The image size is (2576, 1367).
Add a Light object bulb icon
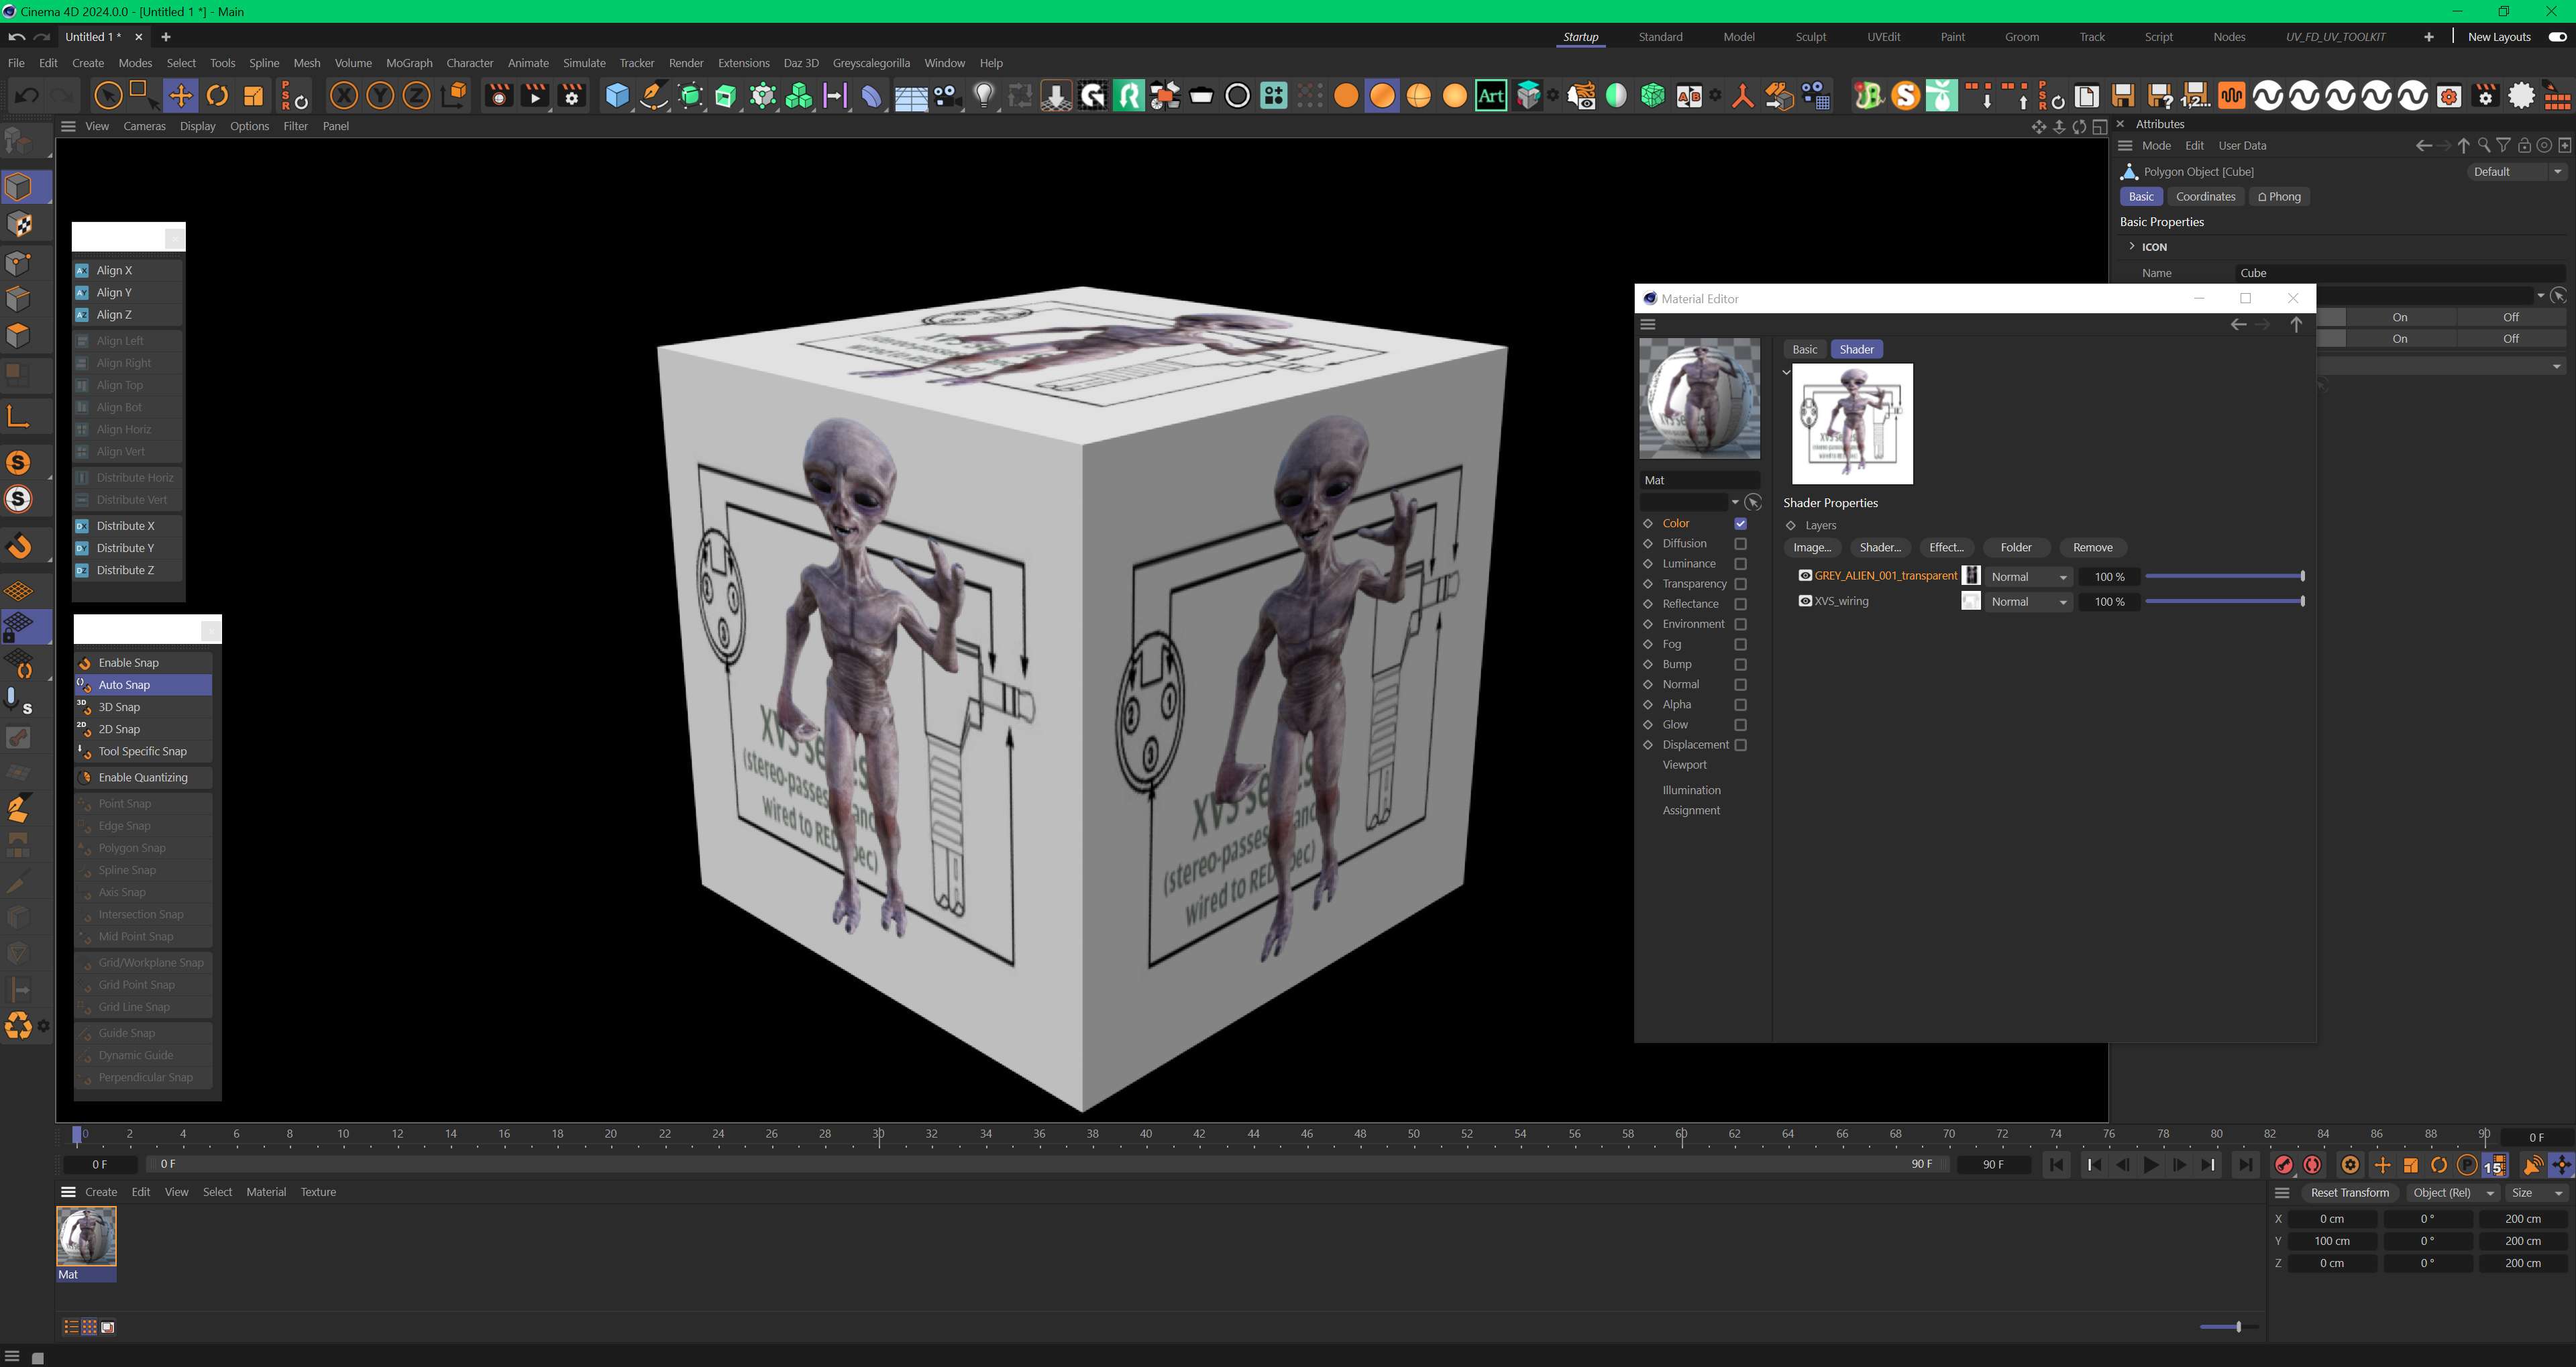coord(984,96)
